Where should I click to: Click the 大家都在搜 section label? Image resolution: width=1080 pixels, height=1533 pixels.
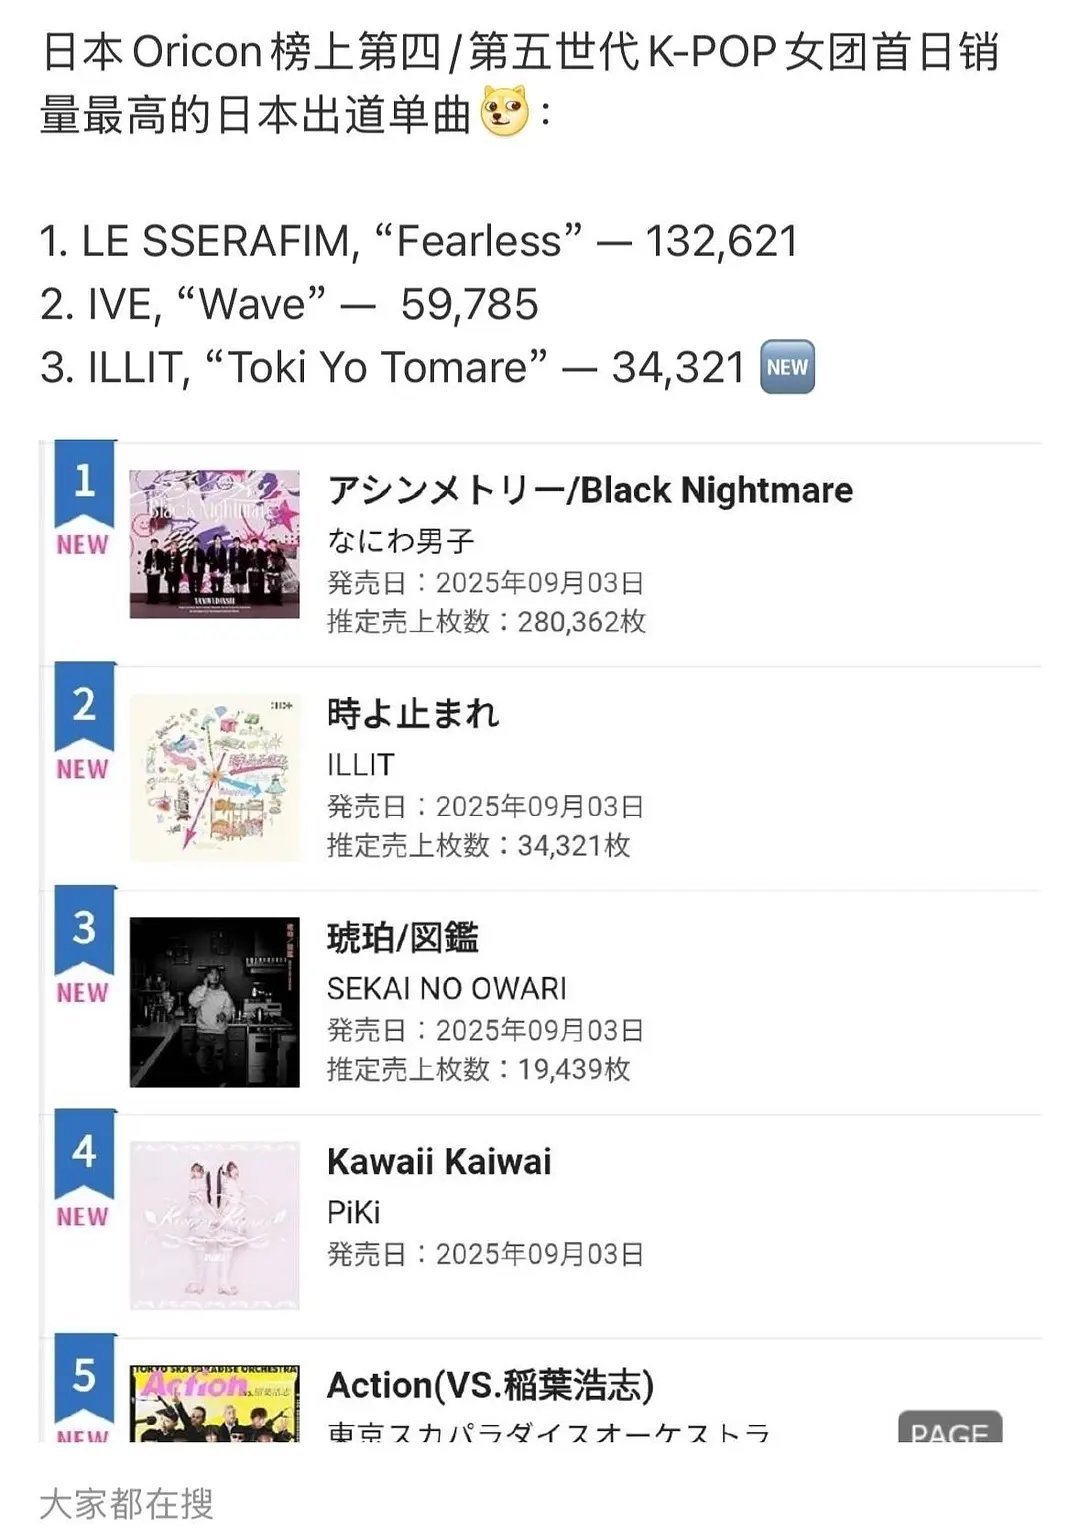click(x=126, y=1503)
